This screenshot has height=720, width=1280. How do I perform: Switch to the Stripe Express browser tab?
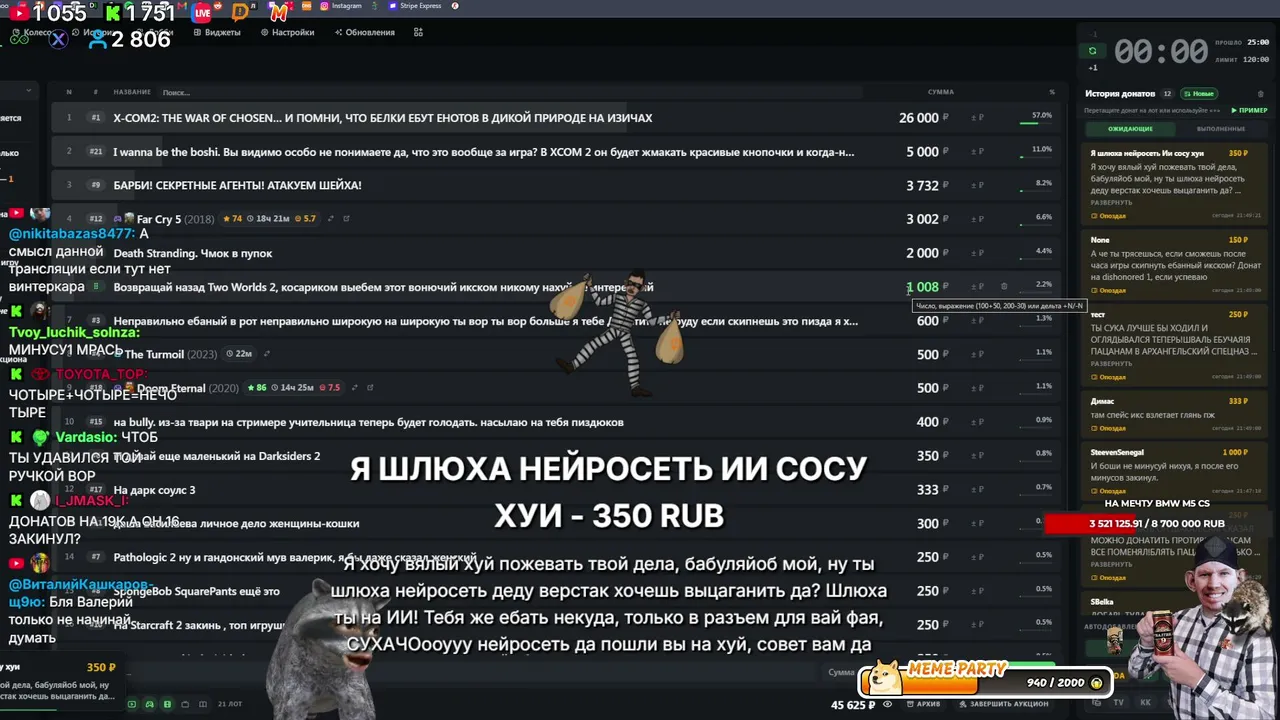coord(415,6)
